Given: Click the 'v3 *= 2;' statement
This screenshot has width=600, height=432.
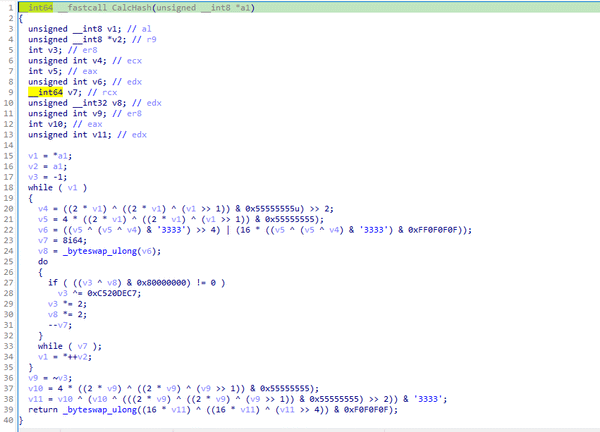Looking at the screenshot, I should pos(67,304).
